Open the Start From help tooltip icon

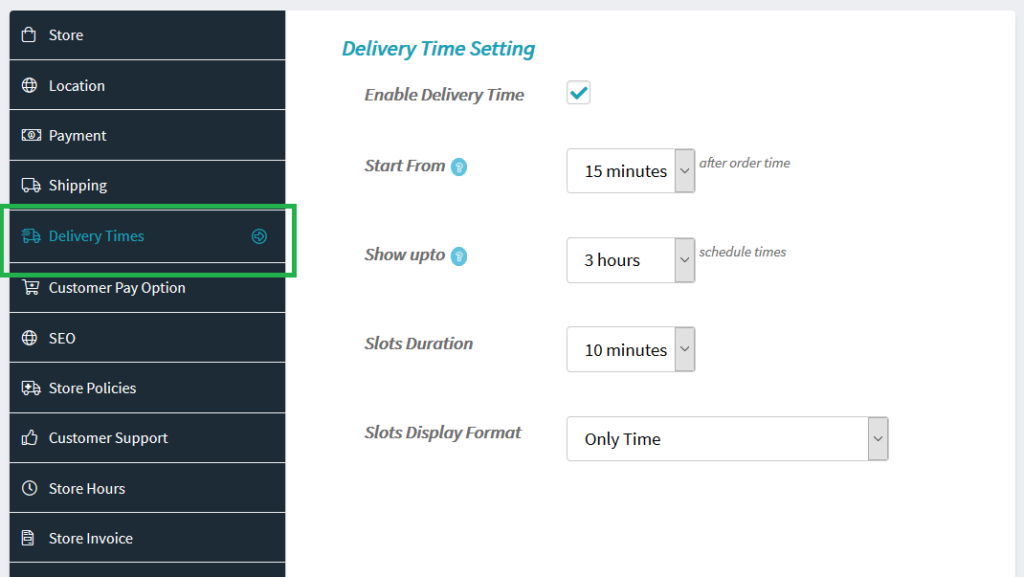coord(459,167)
